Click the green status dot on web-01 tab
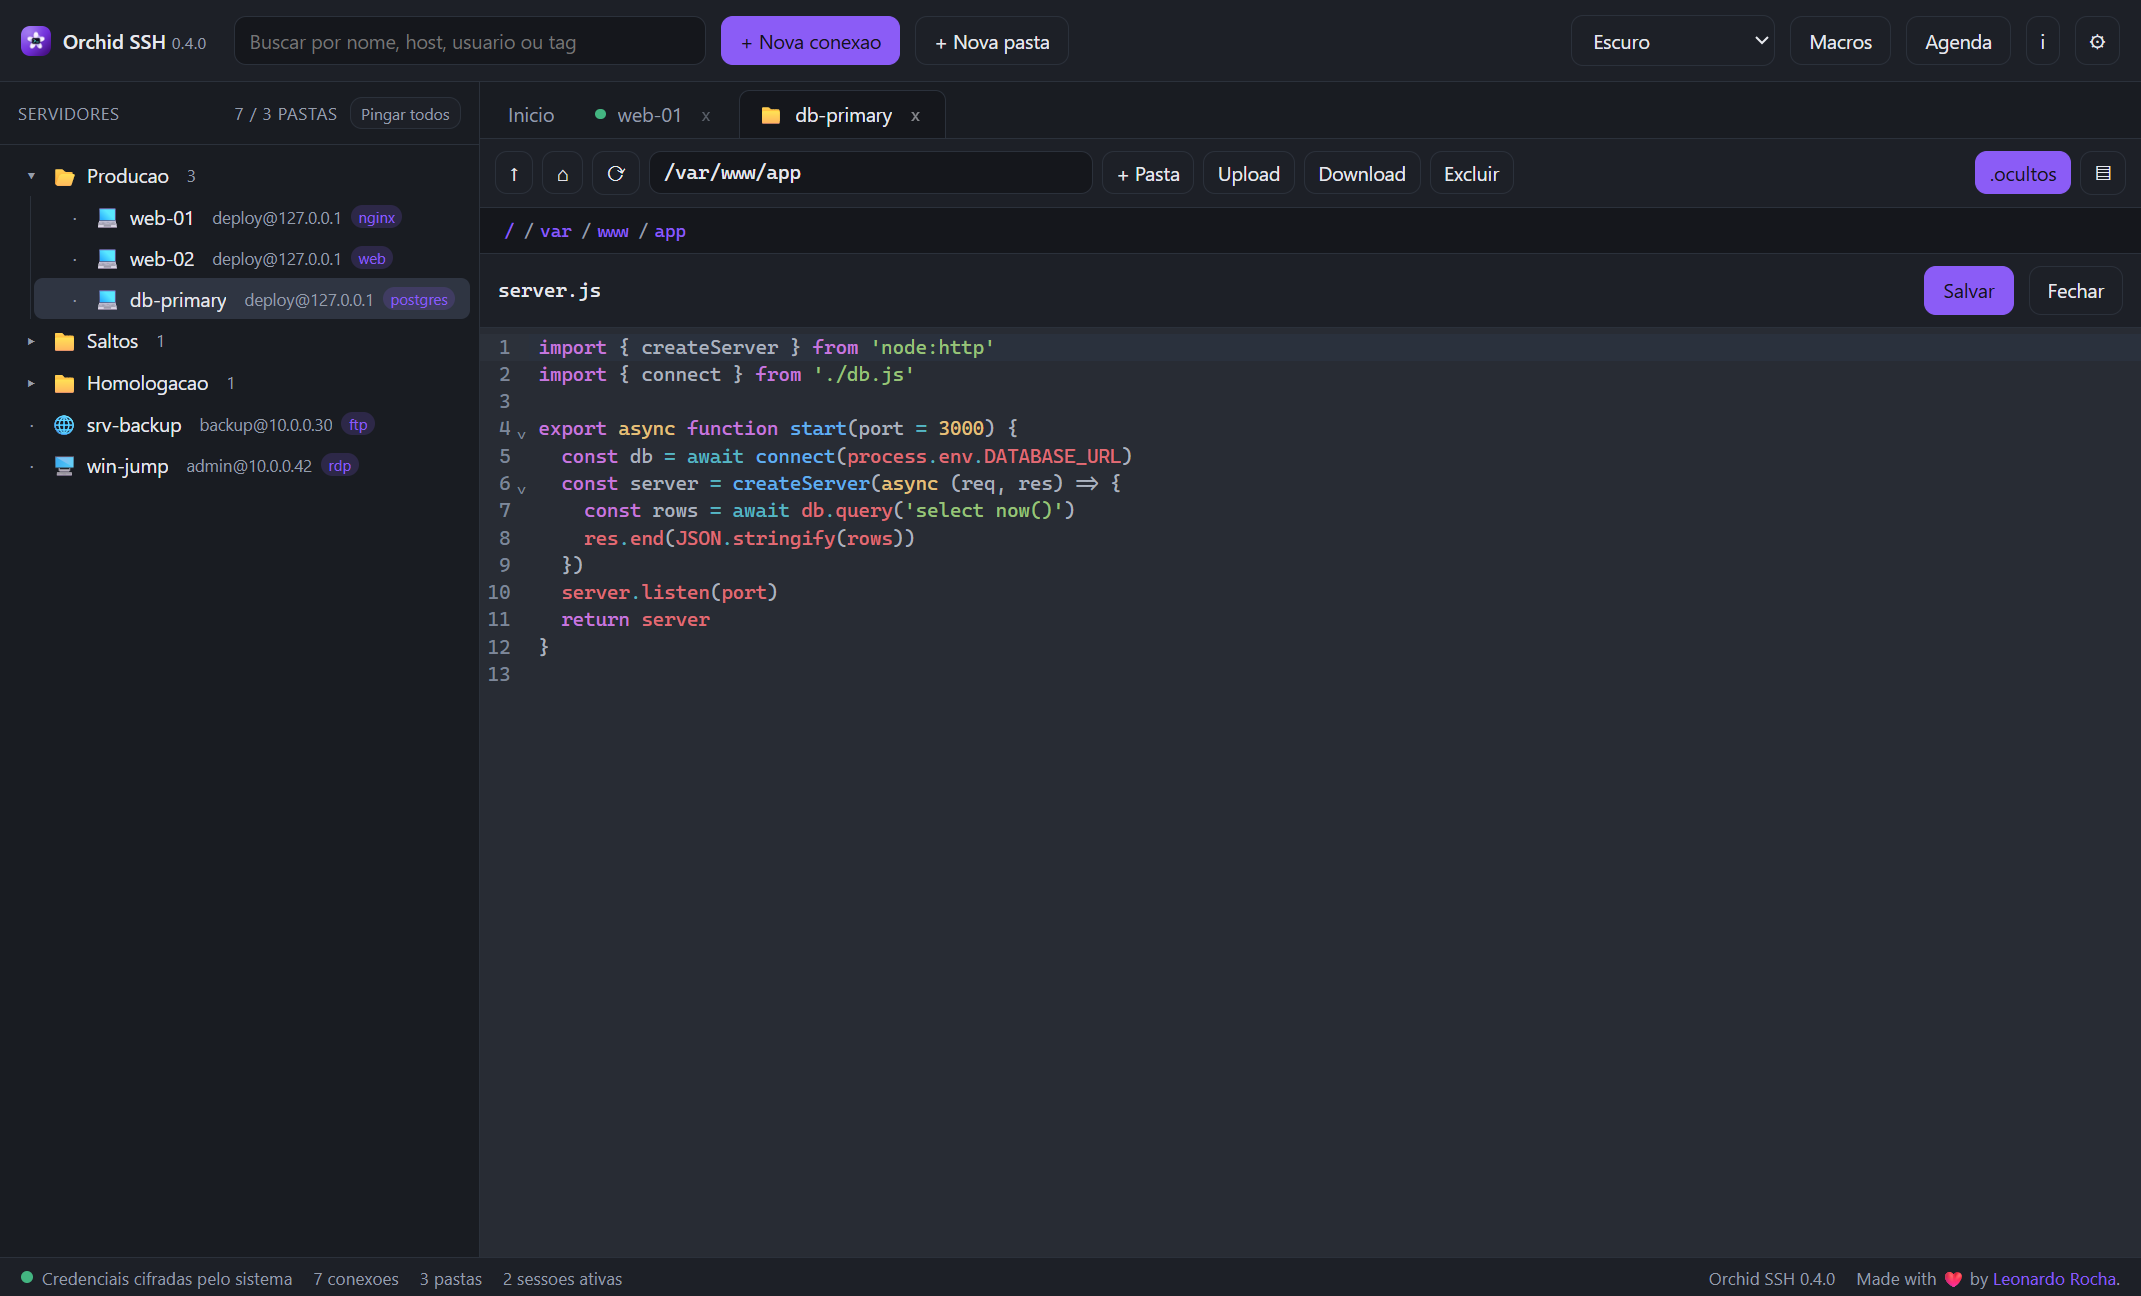This screenshot has height=1296, width=2141. [600, 114]
